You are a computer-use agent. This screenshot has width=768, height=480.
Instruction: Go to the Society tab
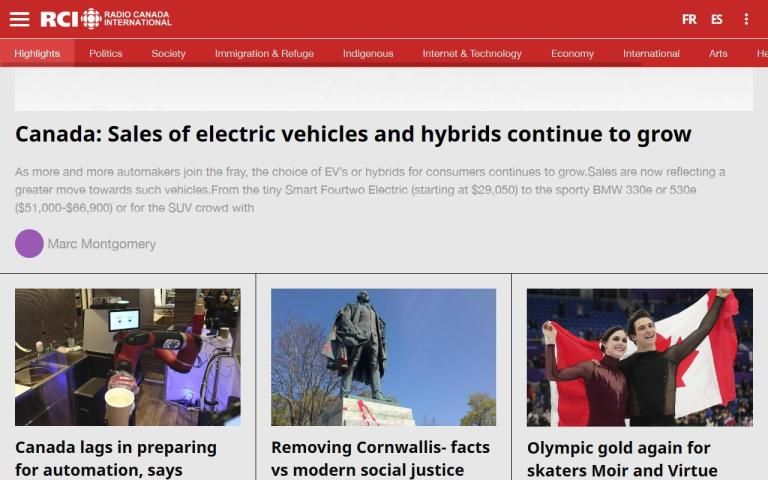168,53
